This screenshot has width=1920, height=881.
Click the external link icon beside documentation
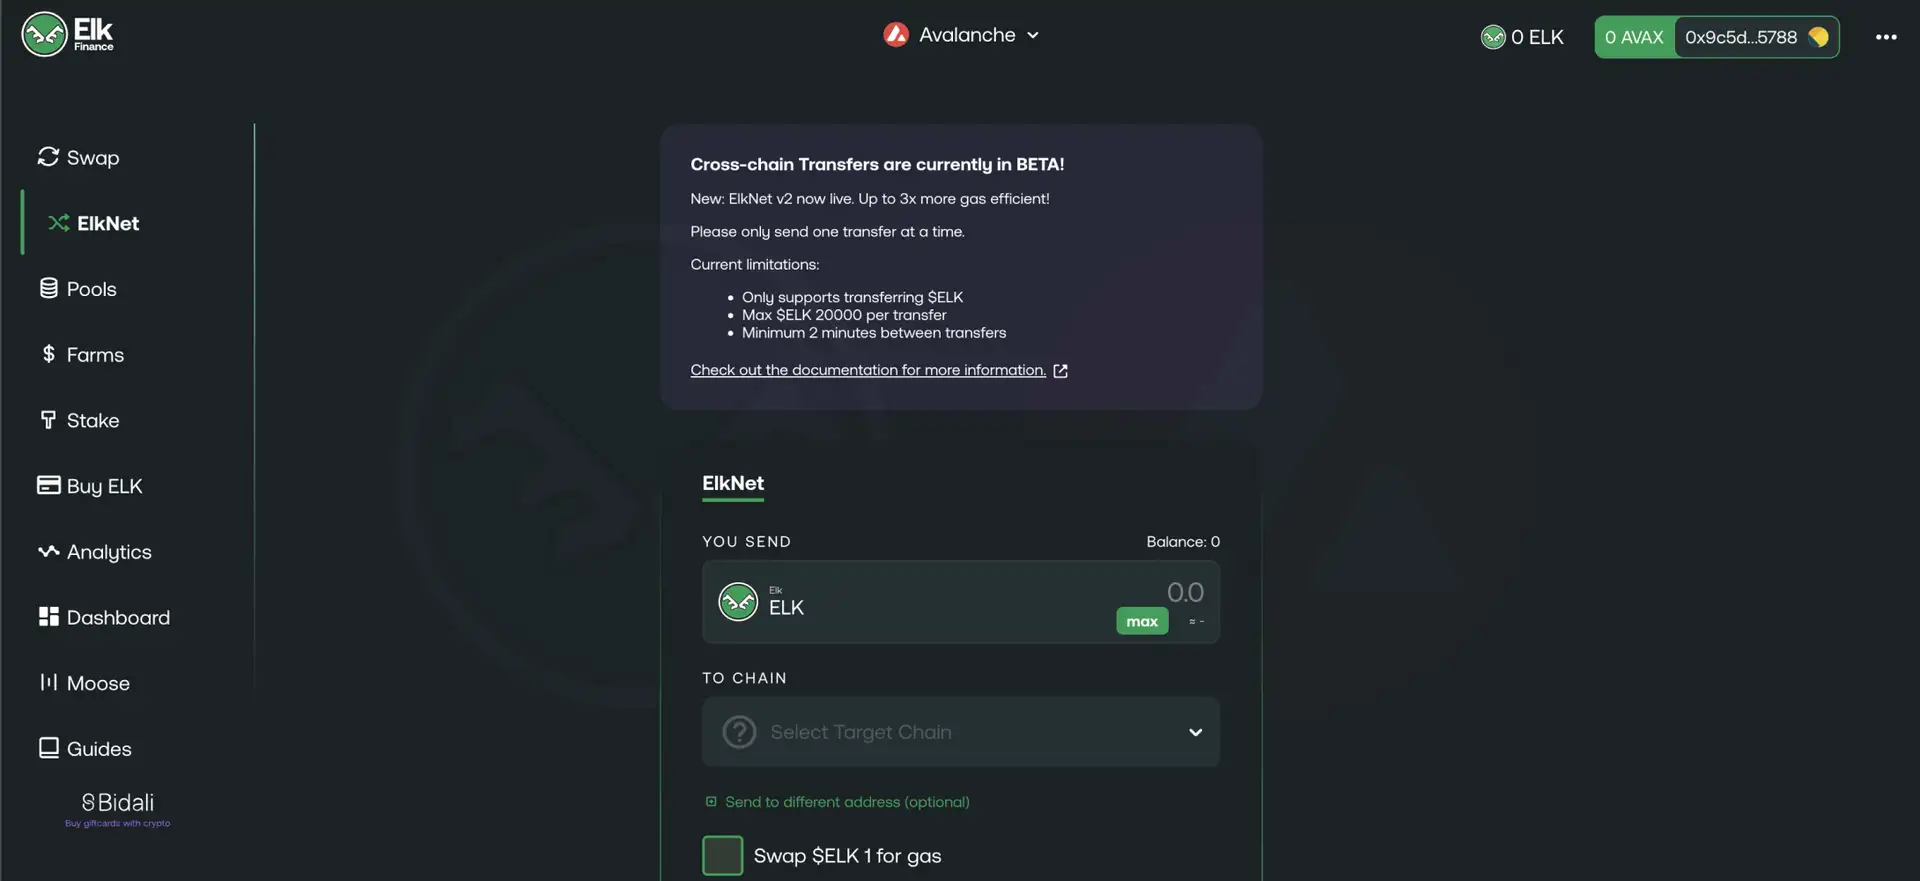(1061, 371)
